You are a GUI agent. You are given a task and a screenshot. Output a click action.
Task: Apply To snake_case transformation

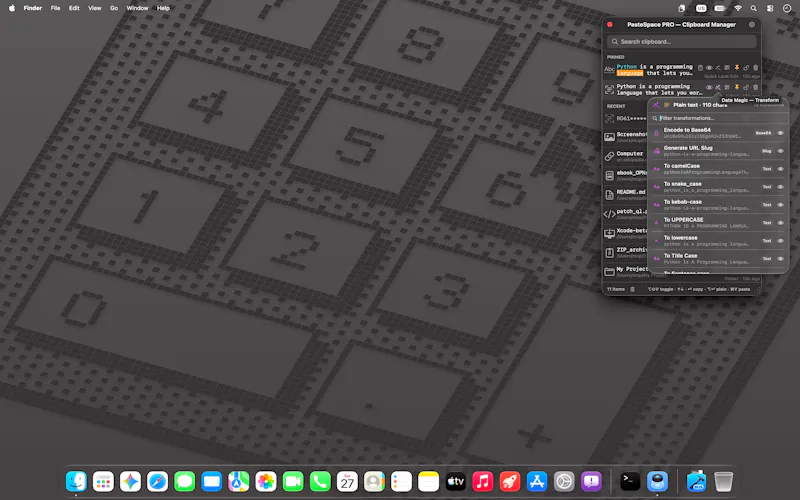(718, 187)
